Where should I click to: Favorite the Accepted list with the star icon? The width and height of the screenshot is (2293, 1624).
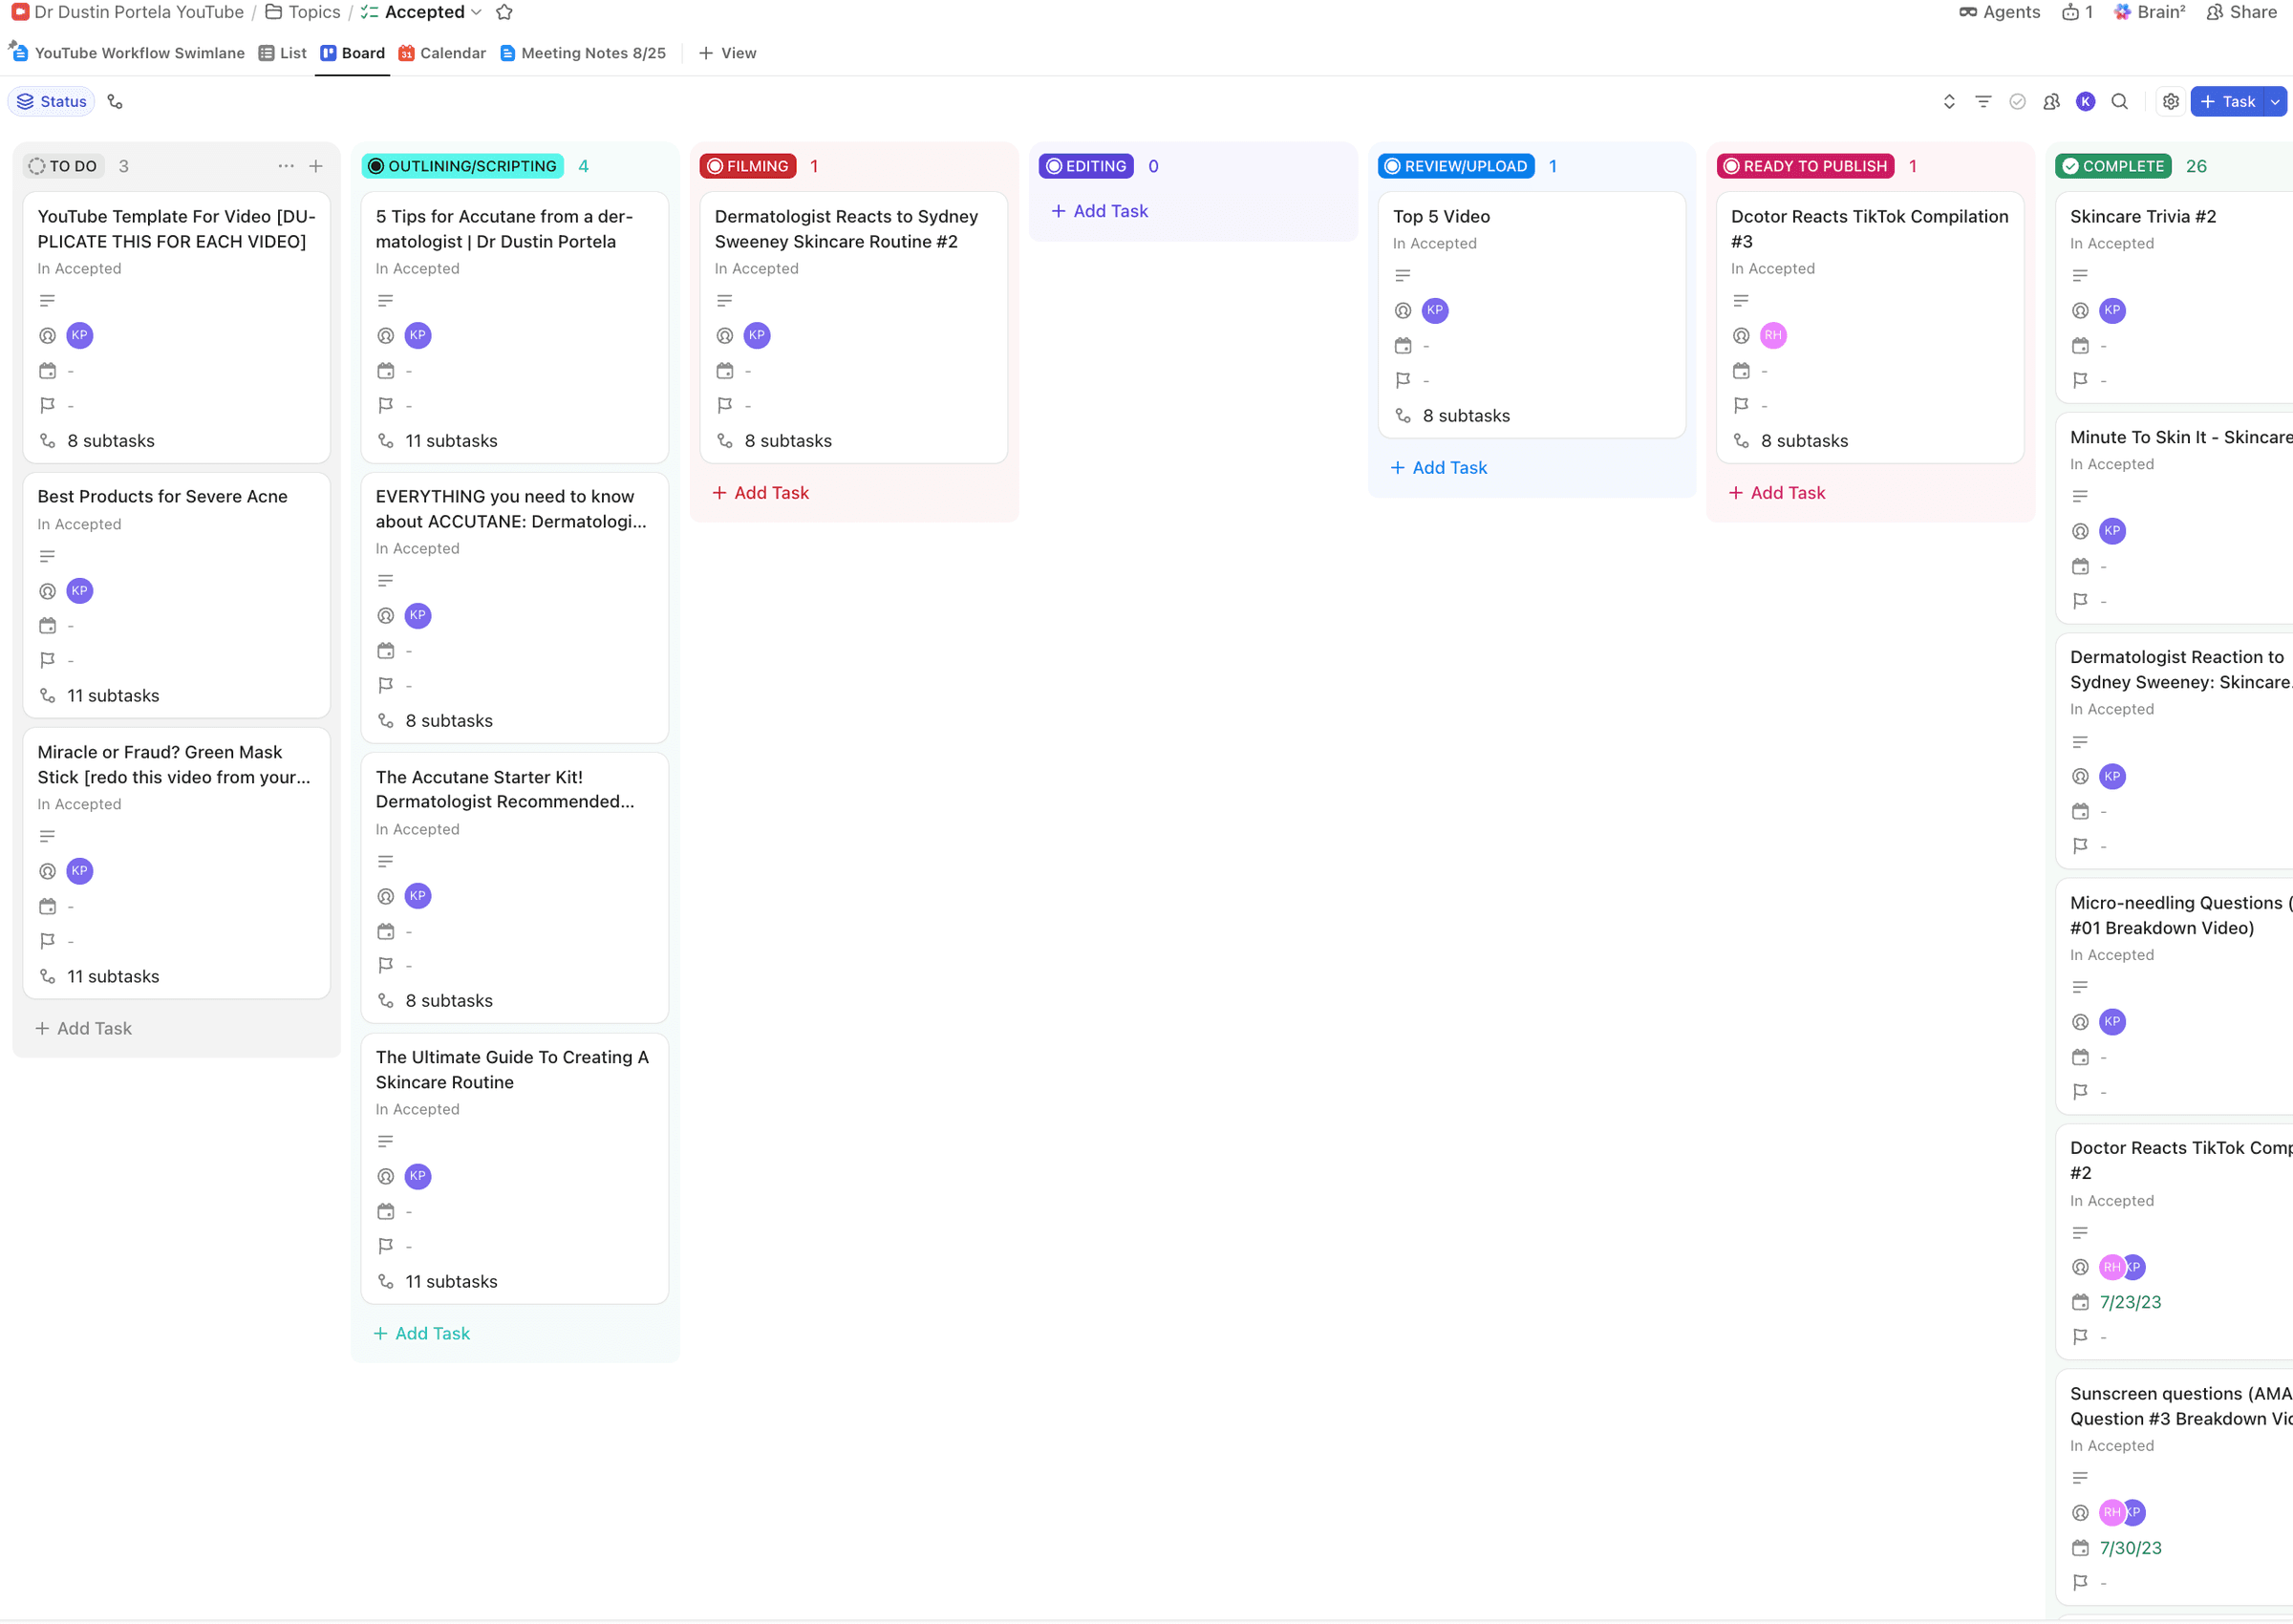pos(505,12)
